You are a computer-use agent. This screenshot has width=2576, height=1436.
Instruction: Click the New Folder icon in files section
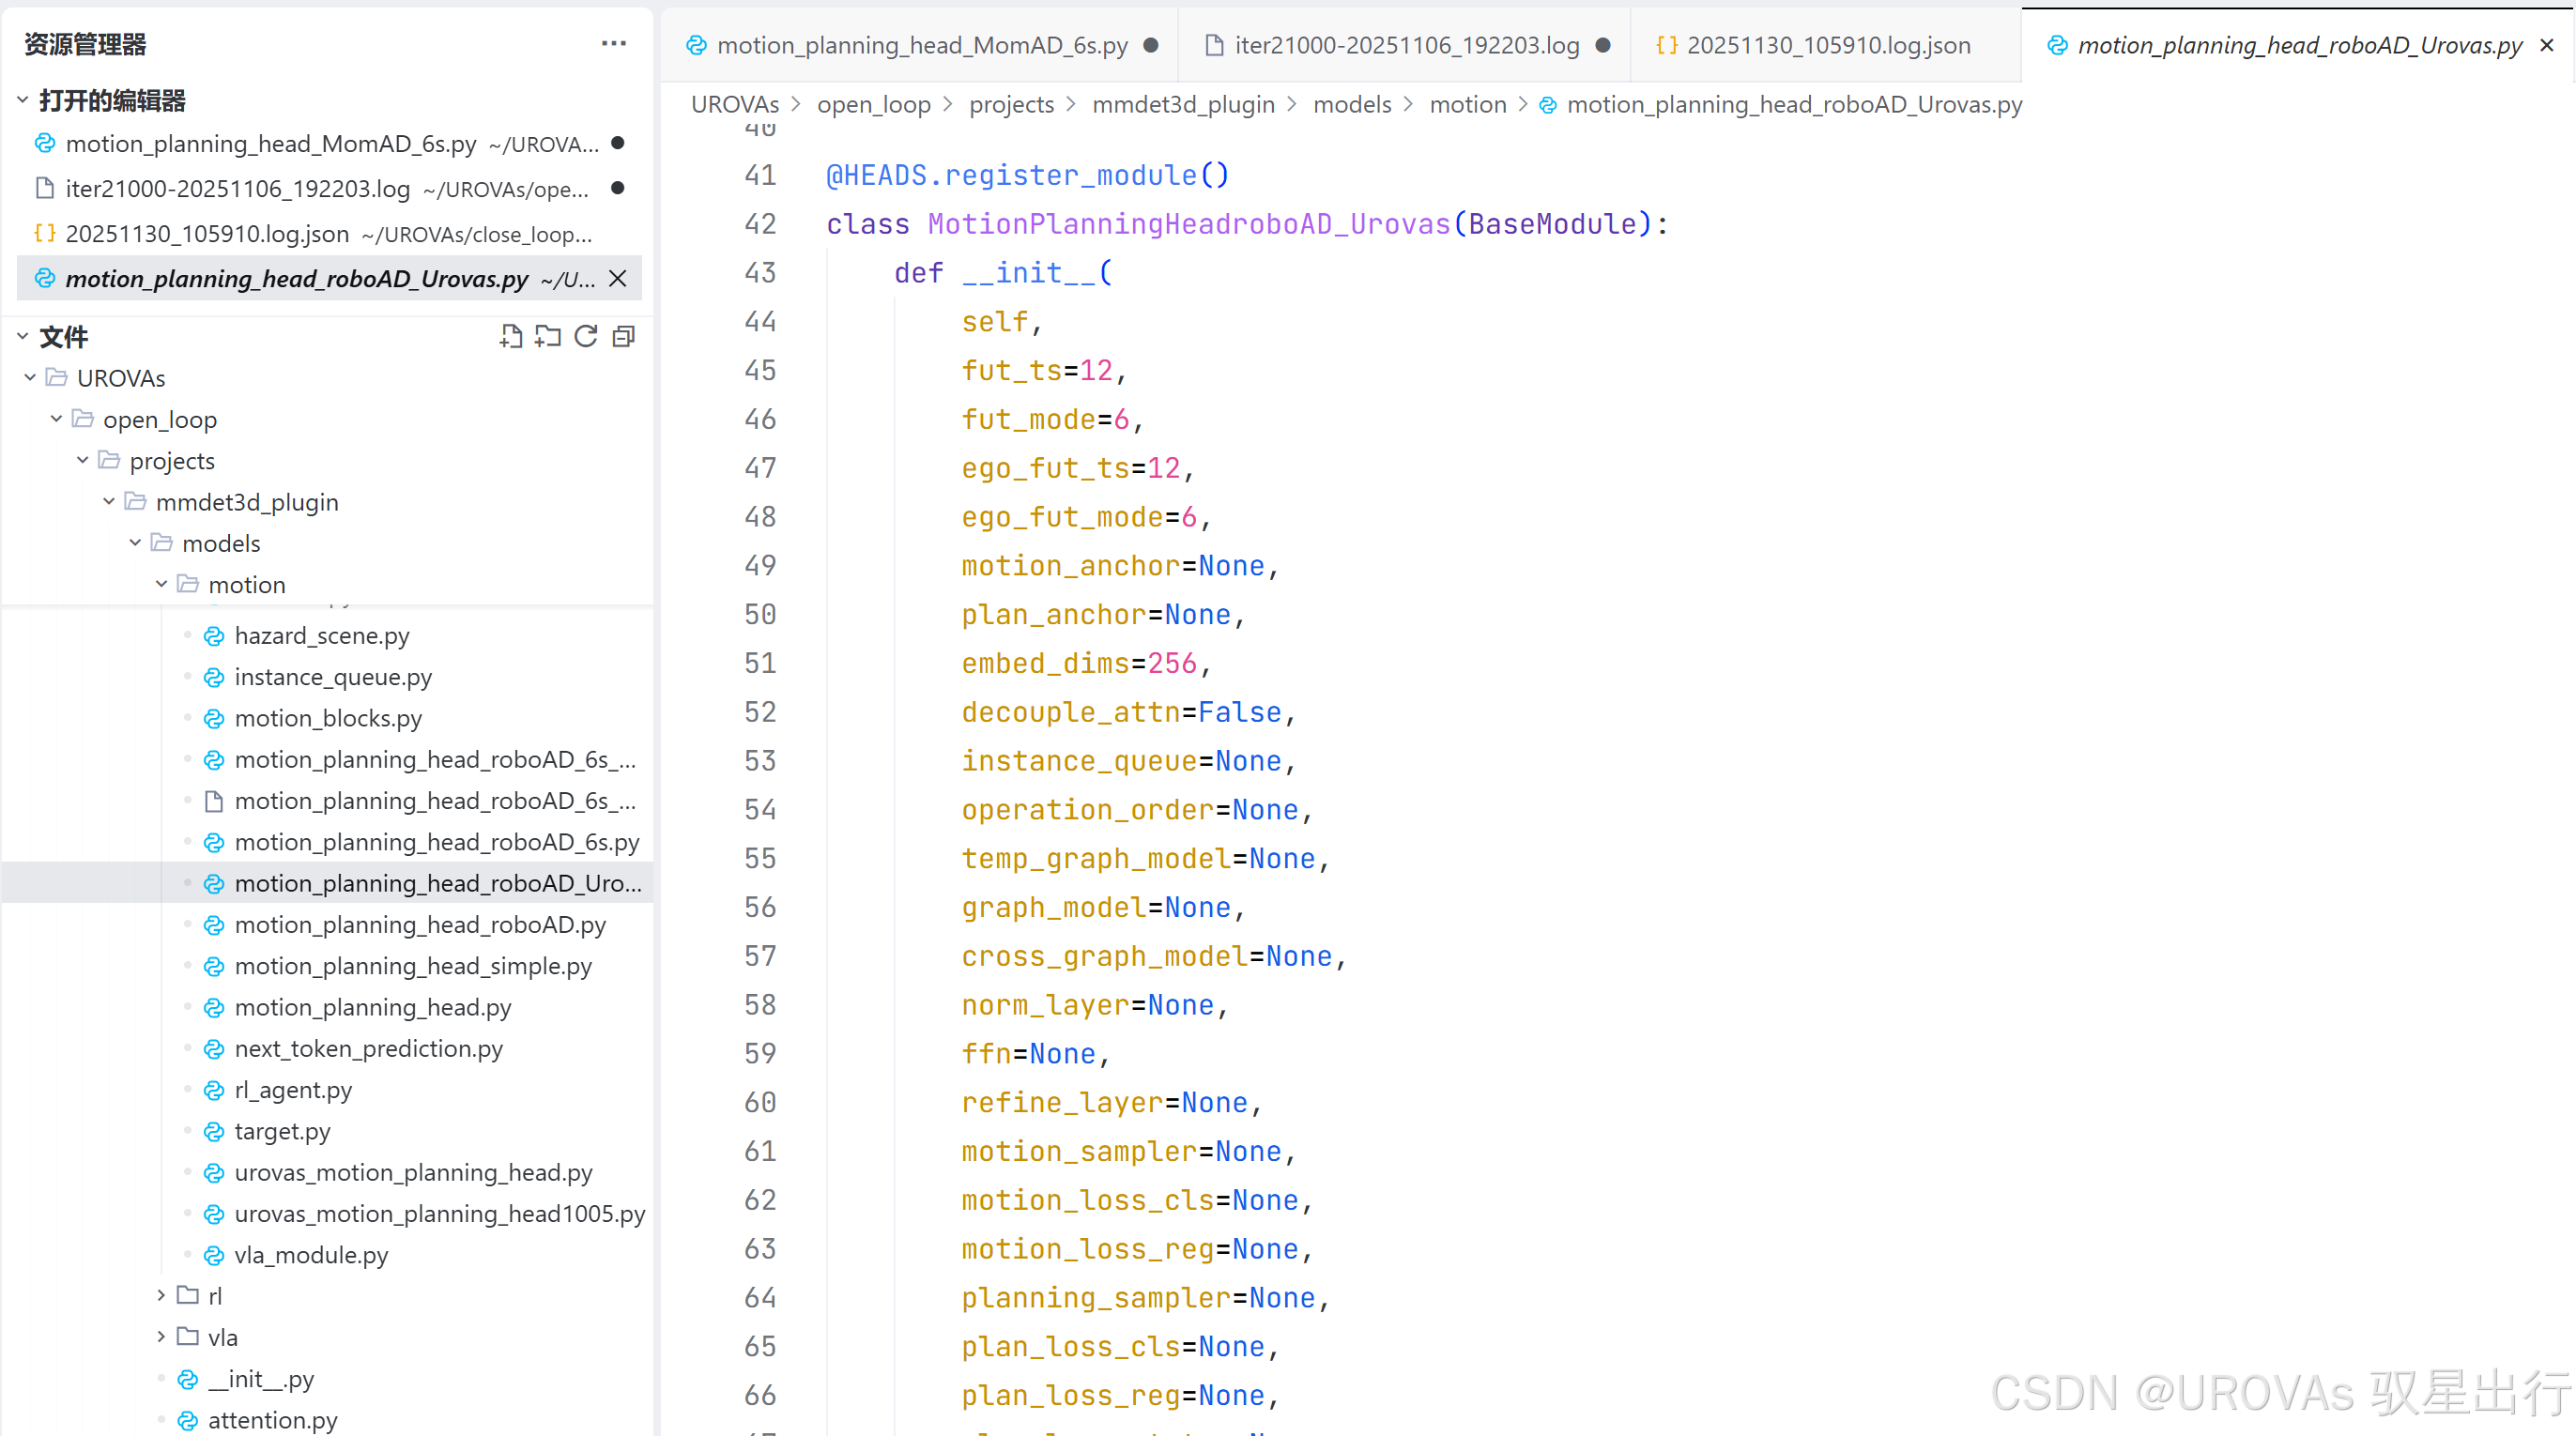click(548, 336)
